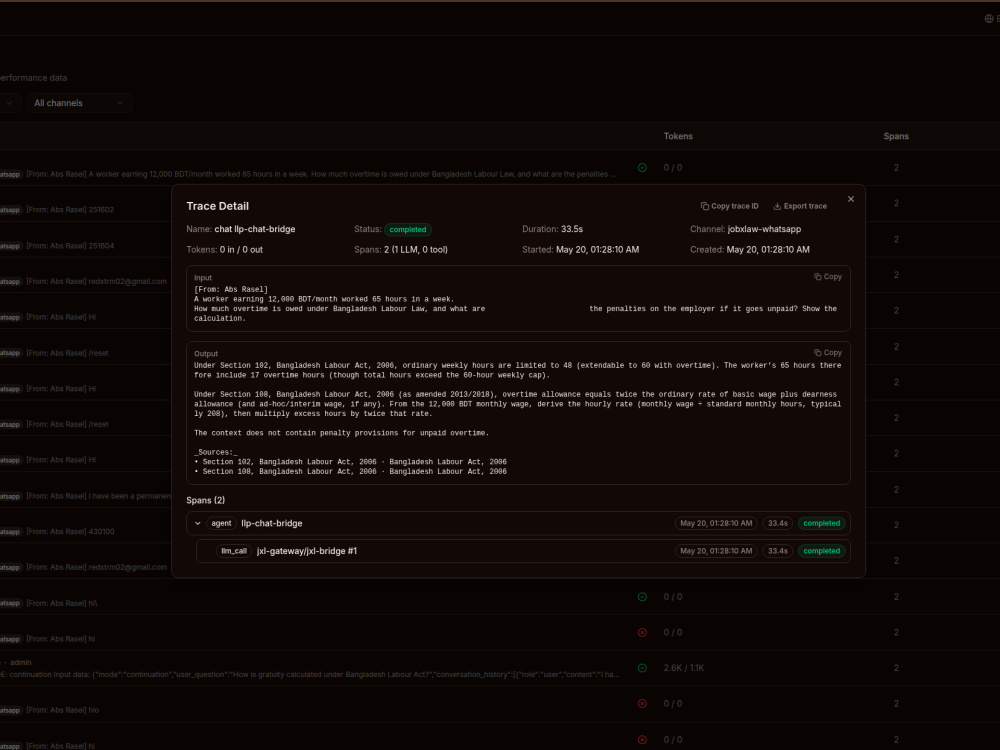Screen dimensions: 1000x750
Task: Click the Spans column header
Action: point(896,136)
